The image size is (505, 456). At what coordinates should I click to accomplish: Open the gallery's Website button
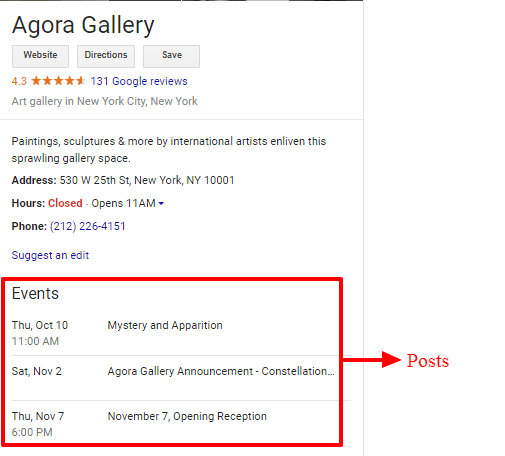40,56
